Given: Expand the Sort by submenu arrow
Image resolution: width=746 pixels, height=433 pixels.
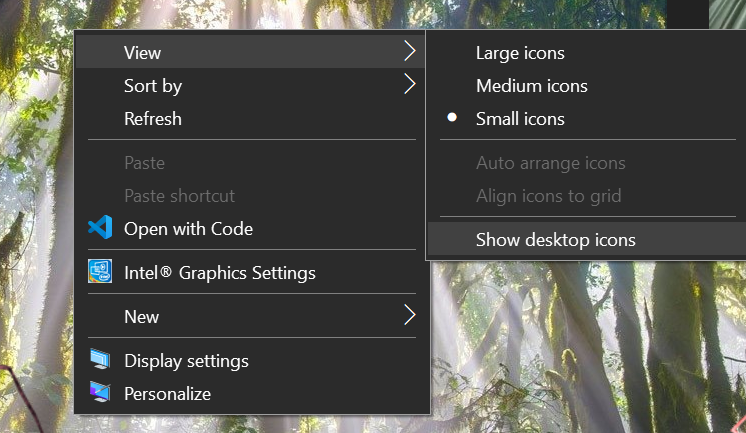Looking at the screenshot, I should [409, 84].
